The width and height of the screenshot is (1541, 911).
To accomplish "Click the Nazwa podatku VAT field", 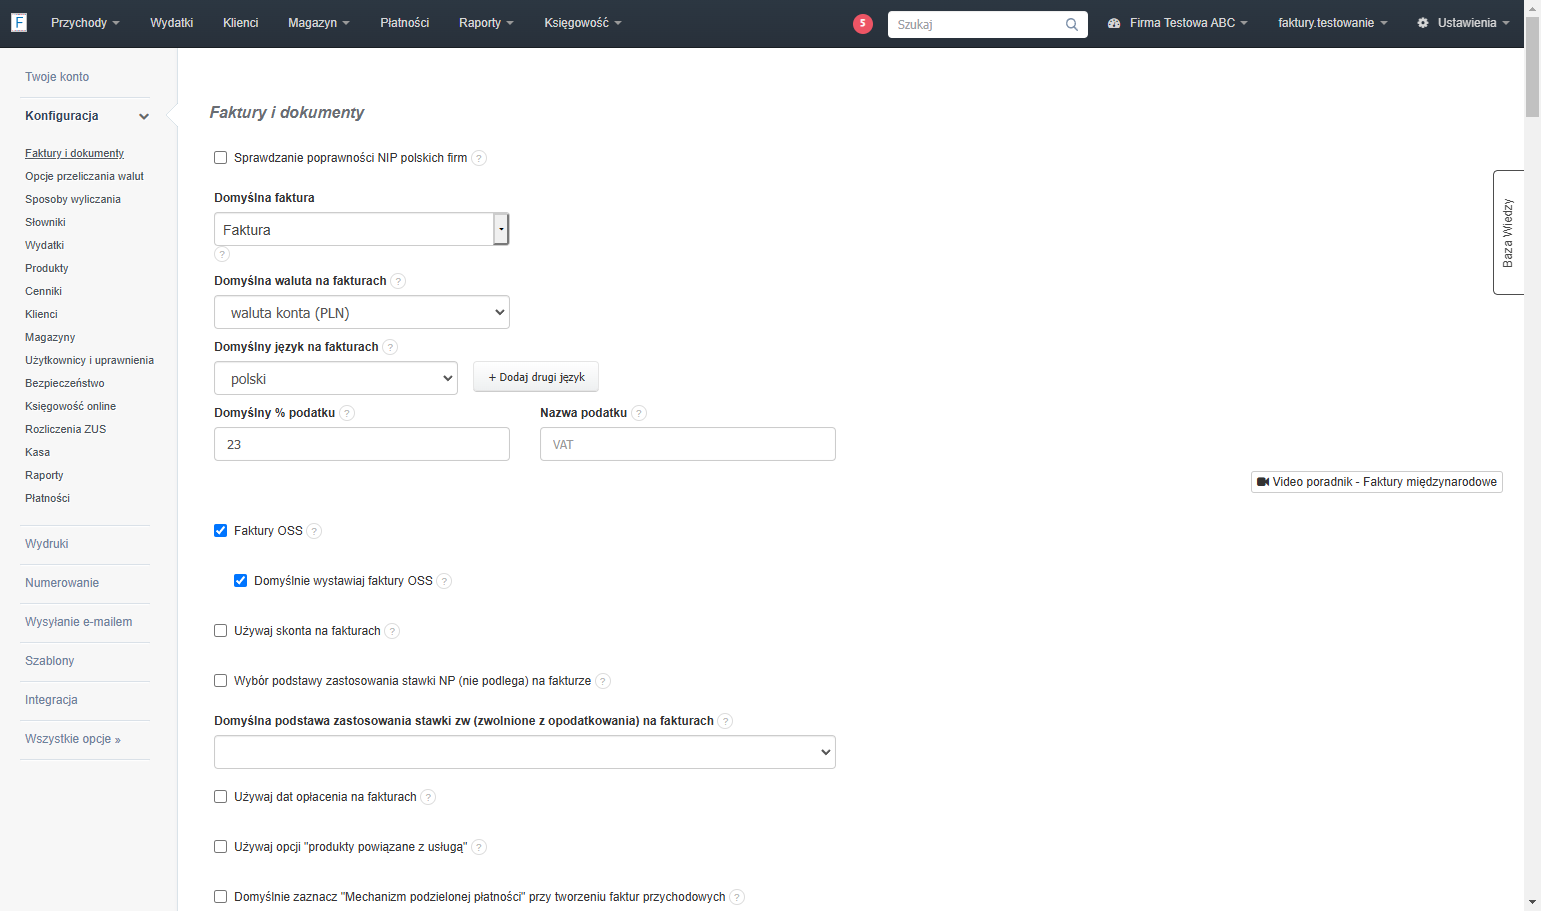I will [x=687, y=444].
